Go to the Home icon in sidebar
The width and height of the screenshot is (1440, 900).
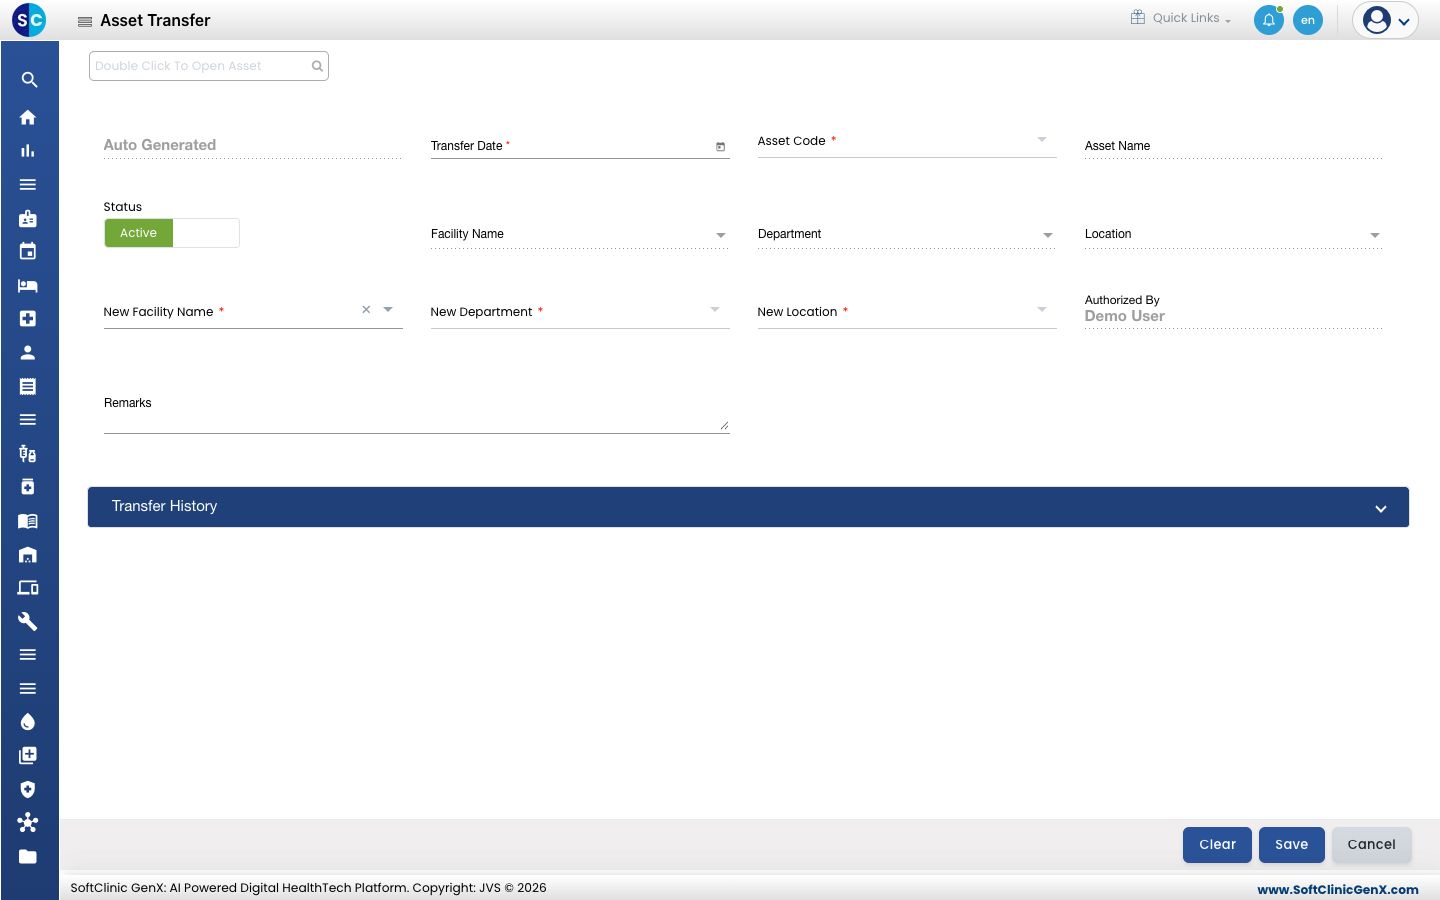[x=28, y=117]
